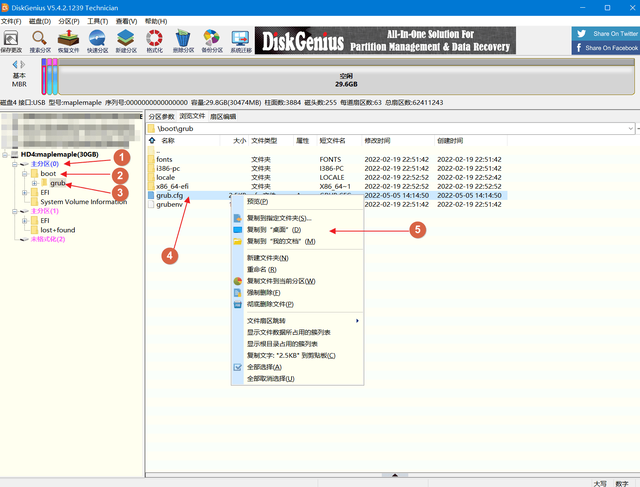This screenshot has width=640, height=487.
Task: Select the first blue partition block in disk map
Action: (44, 76)
